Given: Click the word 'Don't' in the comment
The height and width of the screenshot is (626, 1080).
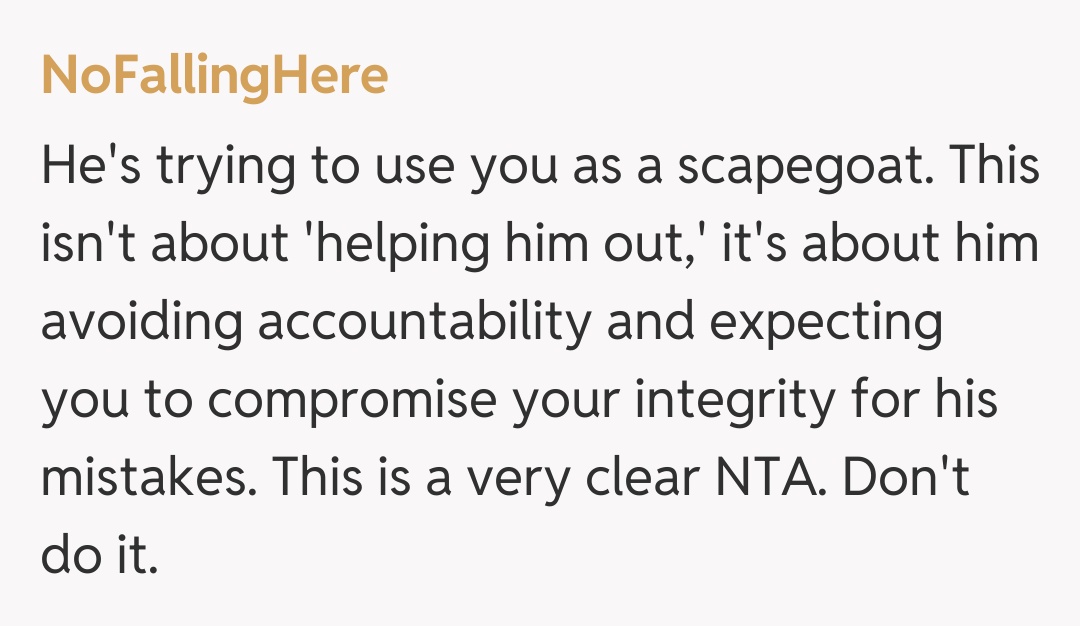Looking at the screenshot, I should coord(908,480).
